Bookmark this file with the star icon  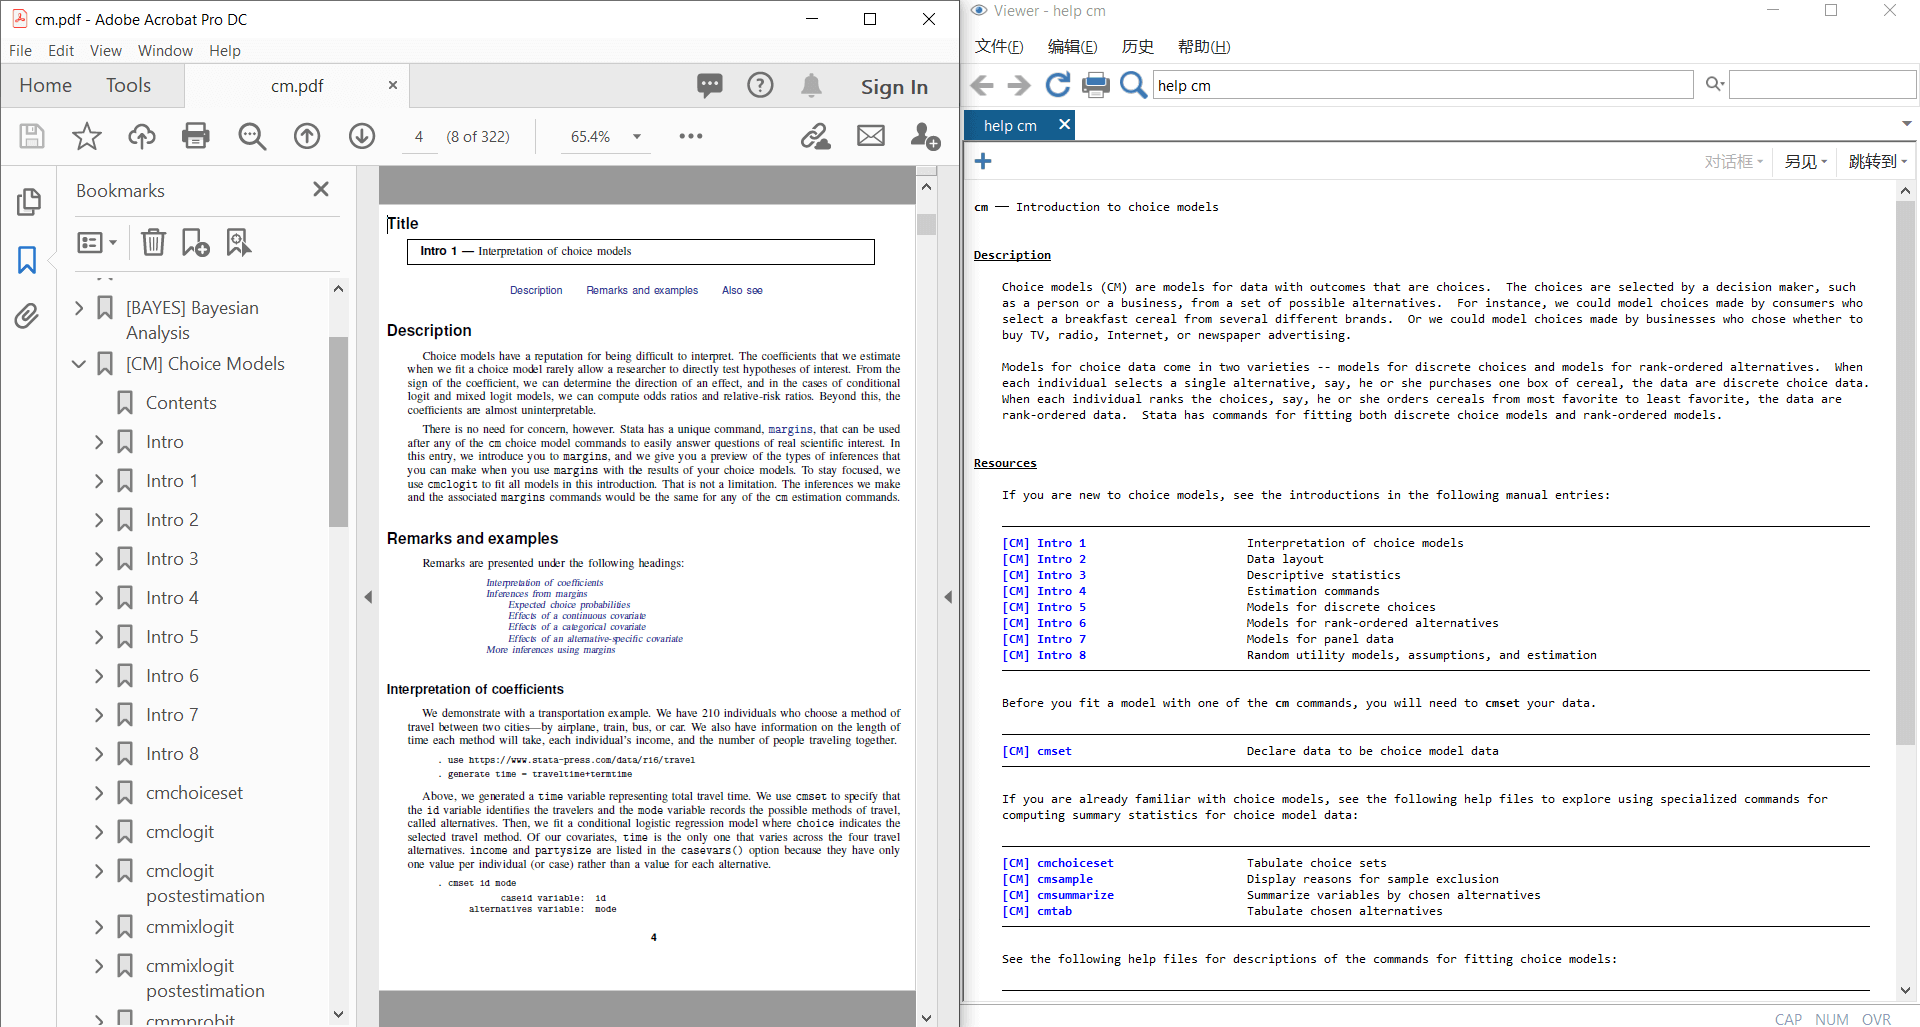[87, 136]
